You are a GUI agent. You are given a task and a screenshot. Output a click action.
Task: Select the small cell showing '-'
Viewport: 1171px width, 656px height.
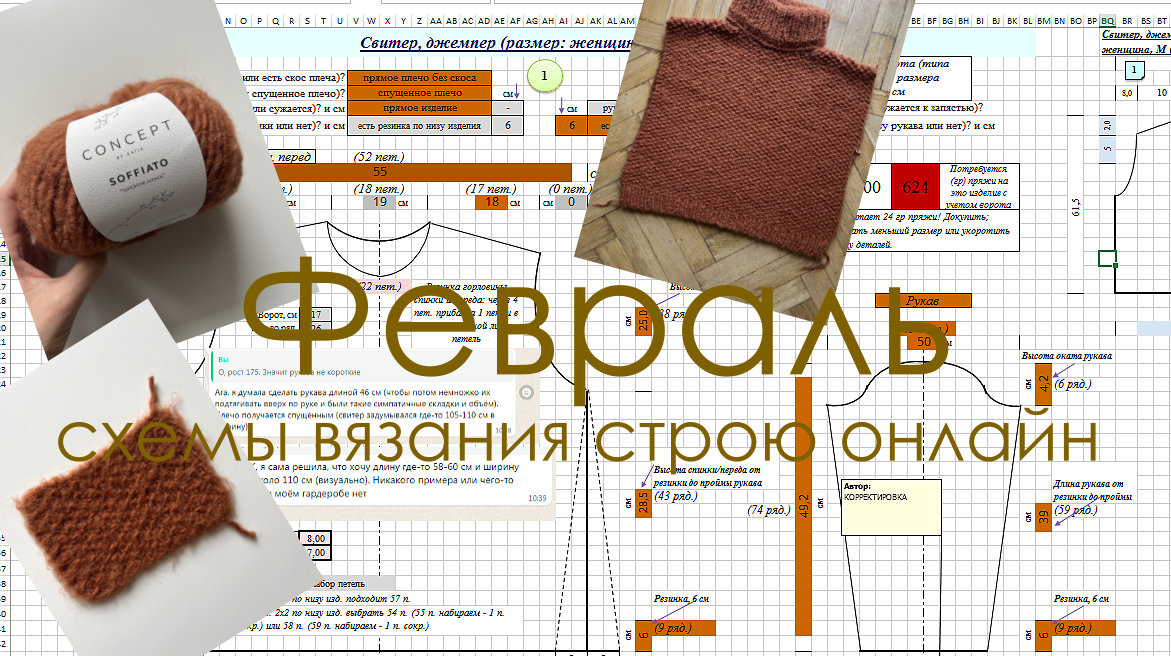(x=508, y=108)
